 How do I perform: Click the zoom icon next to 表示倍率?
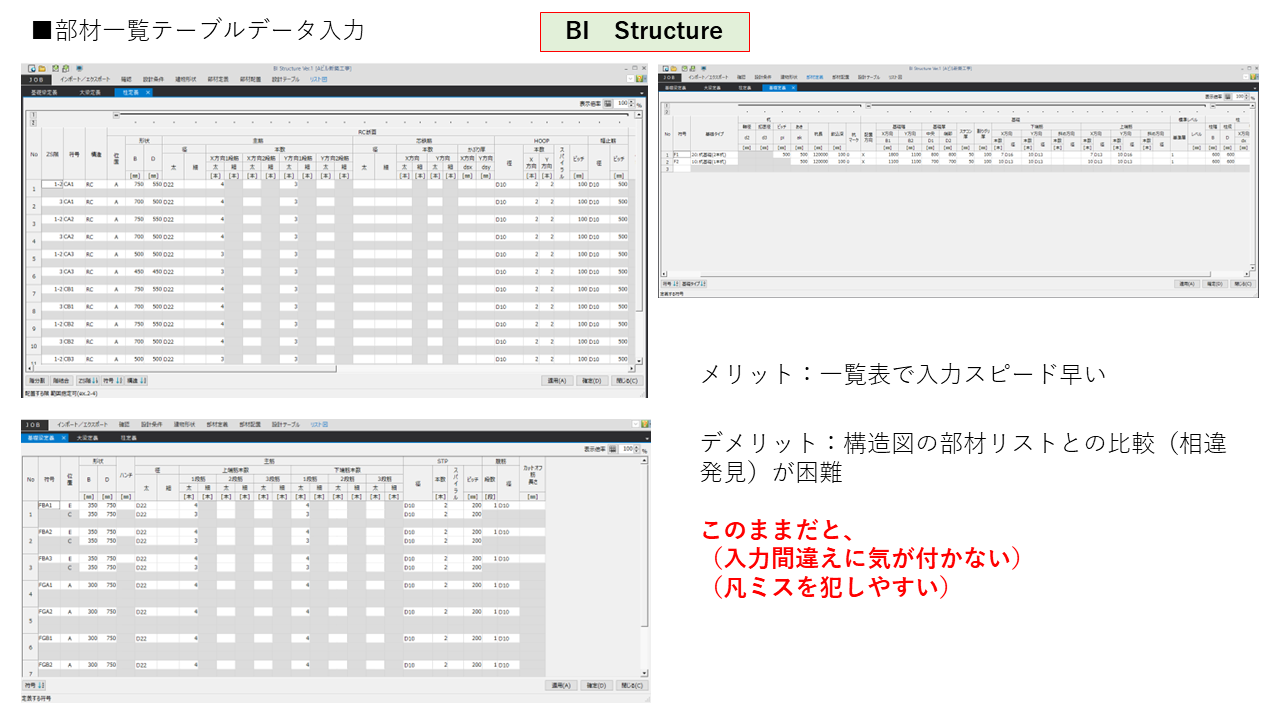(x=608, y=104)
